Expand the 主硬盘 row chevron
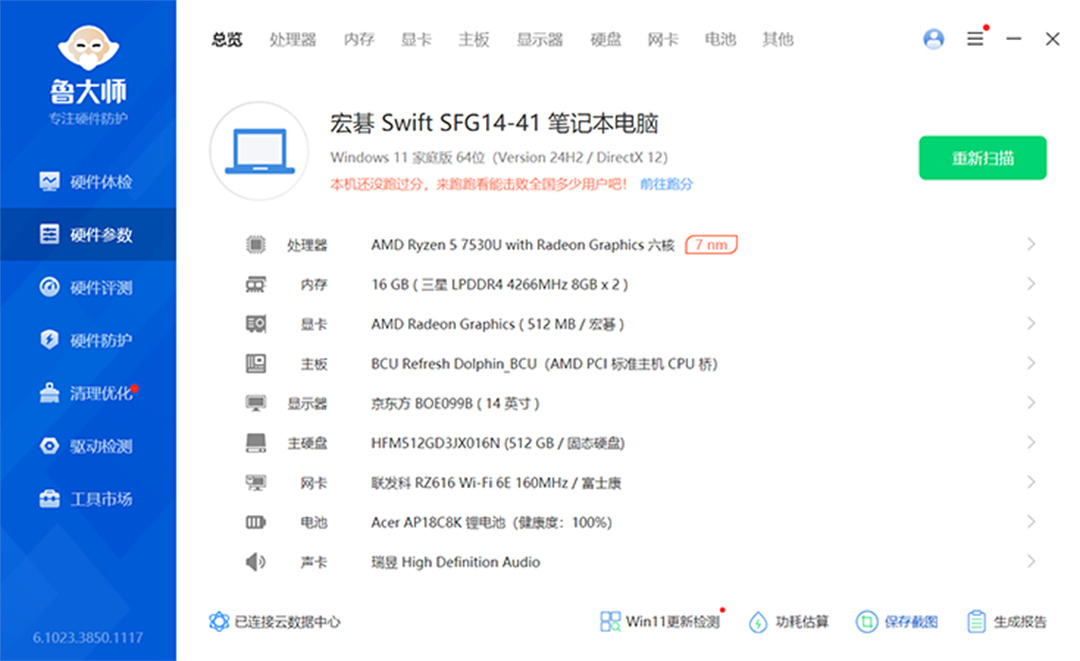Viewport: 1080px width, 661px height. (x=1031, y=443)
